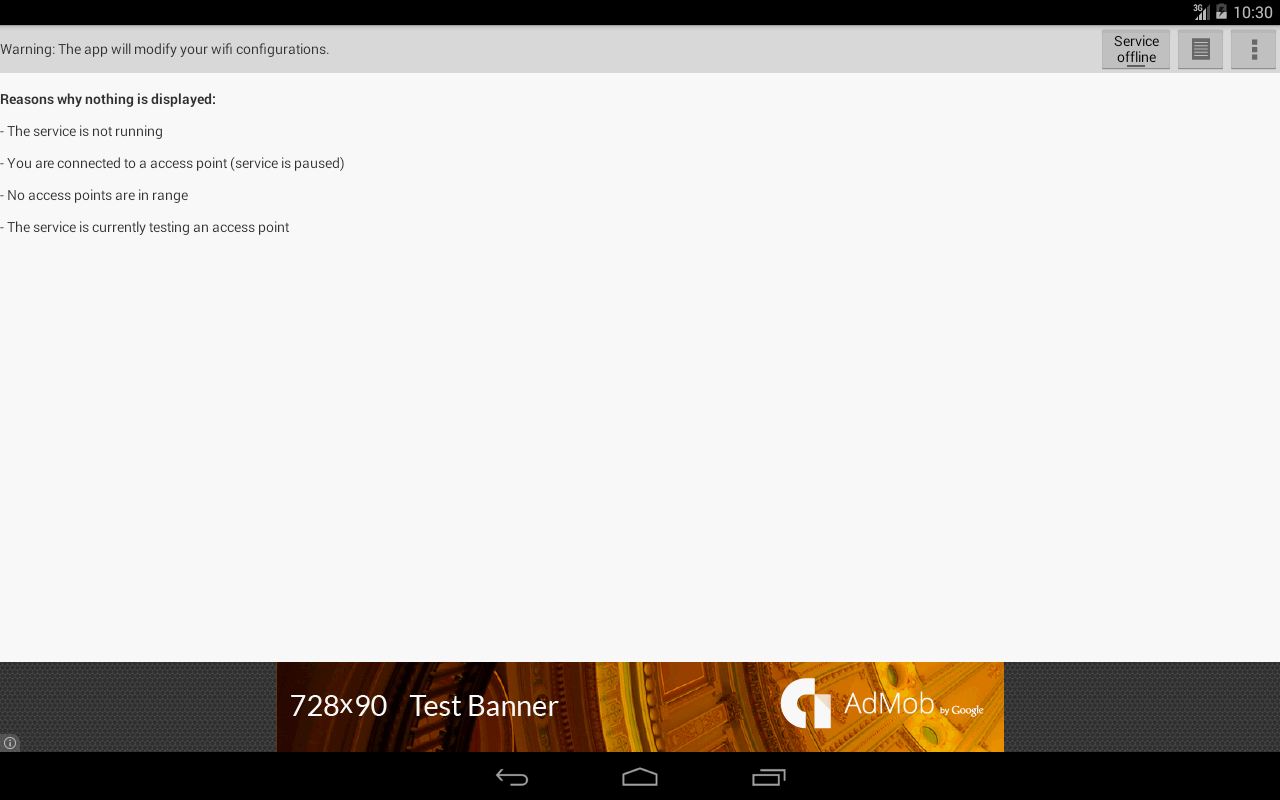
Task: Select 'The service is not running' line
Action: pos(82,131)
